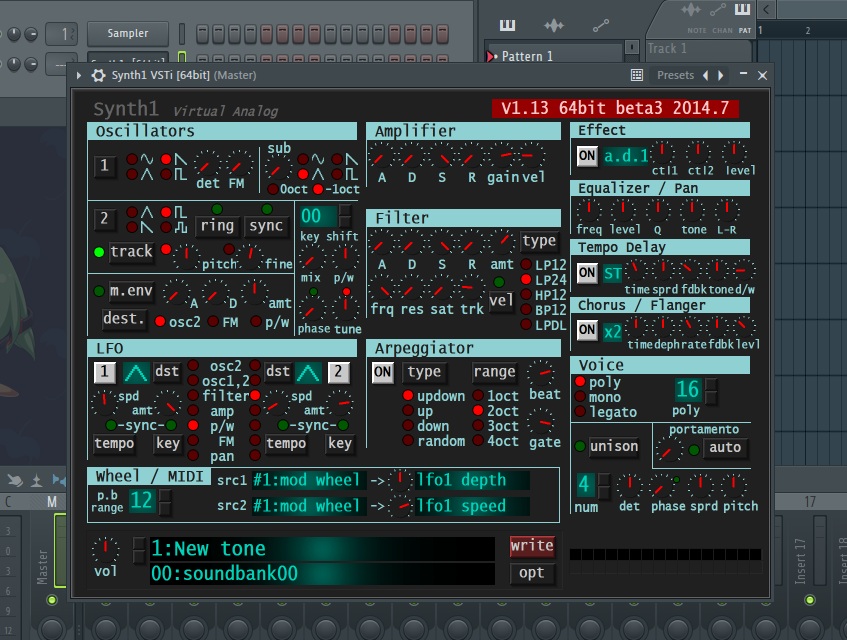The width and height of the screenshot is (847, 640).
Task: Click the Filter frq knob
Action: (x=382, y=290)
